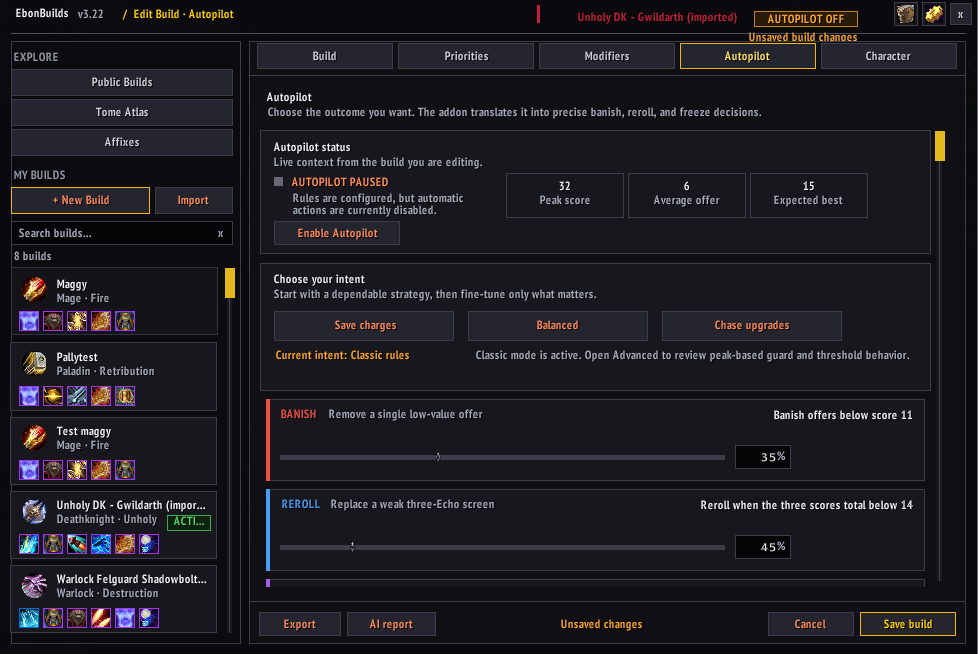Click the builds list scrollbar thumb
This screenshot has width=978, height=654.
[x=230, y=283]
